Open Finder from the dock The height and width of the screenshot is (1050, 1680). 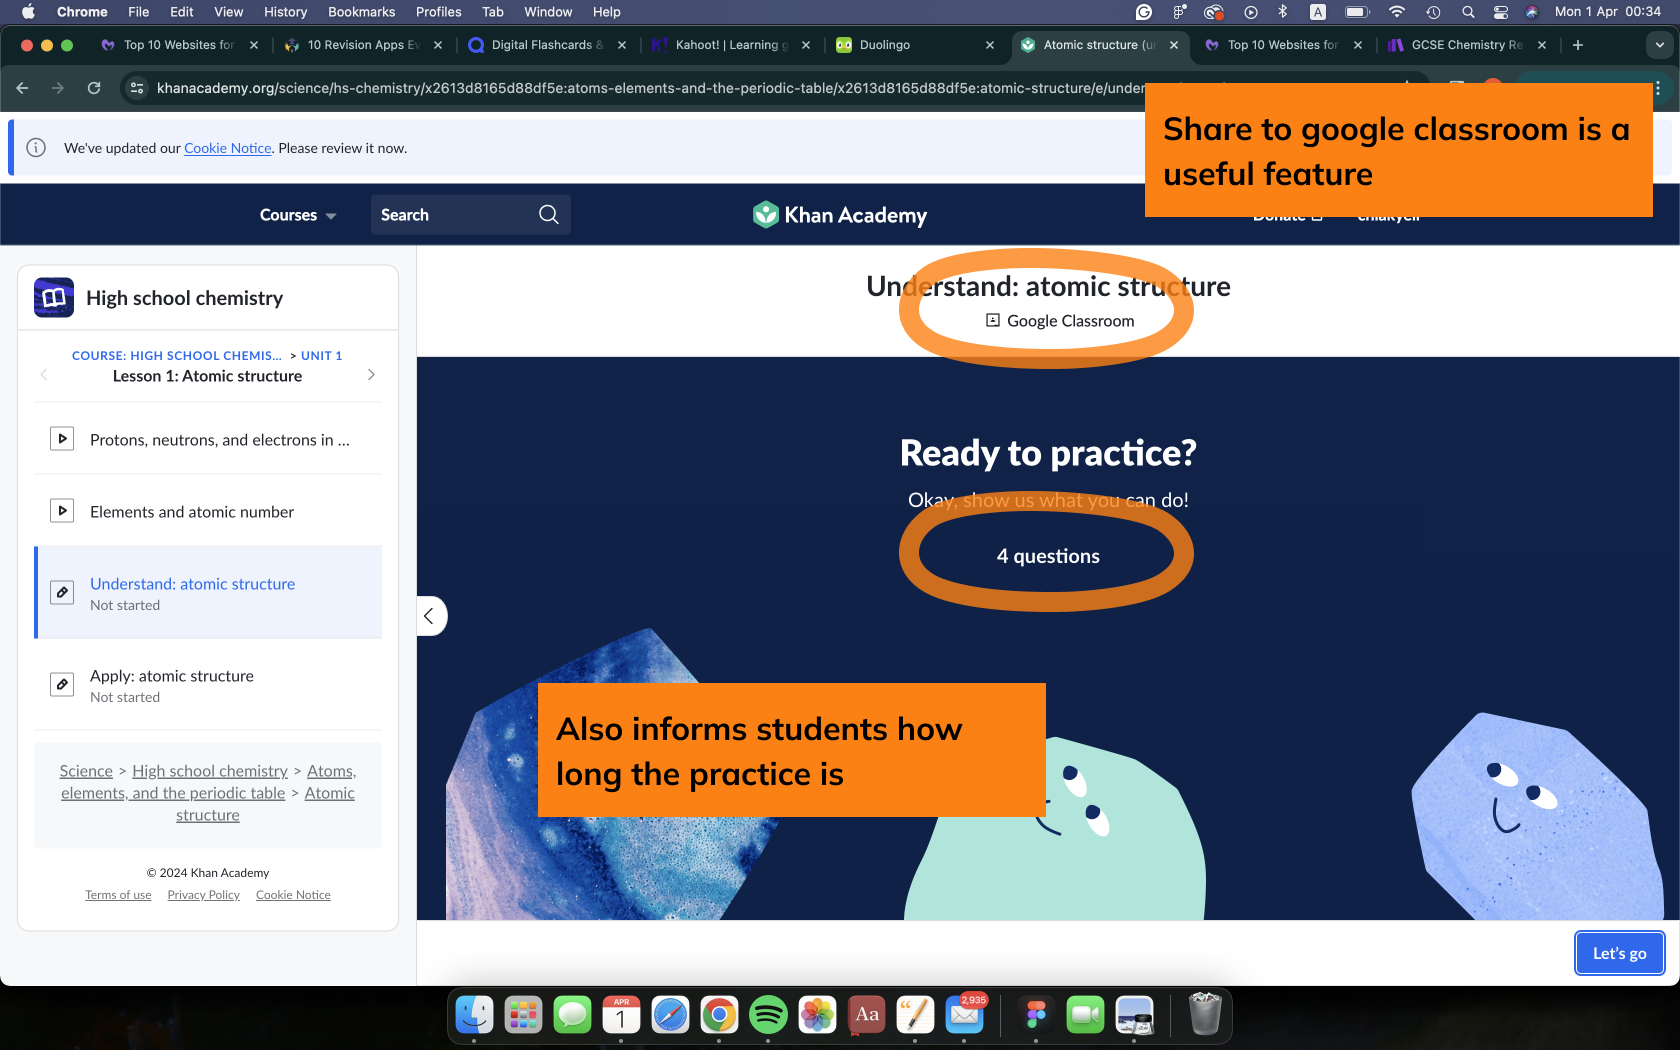point(474,1015)
